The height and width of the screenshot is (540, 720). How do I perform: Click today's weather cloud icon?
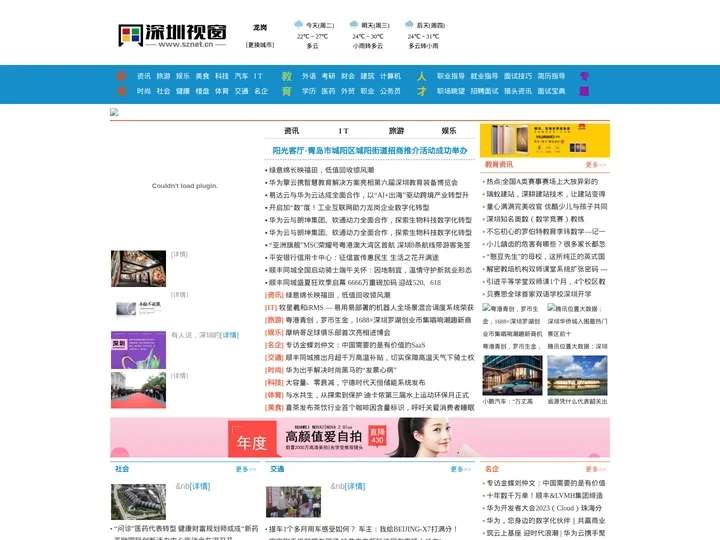click(x=298, y=24)
